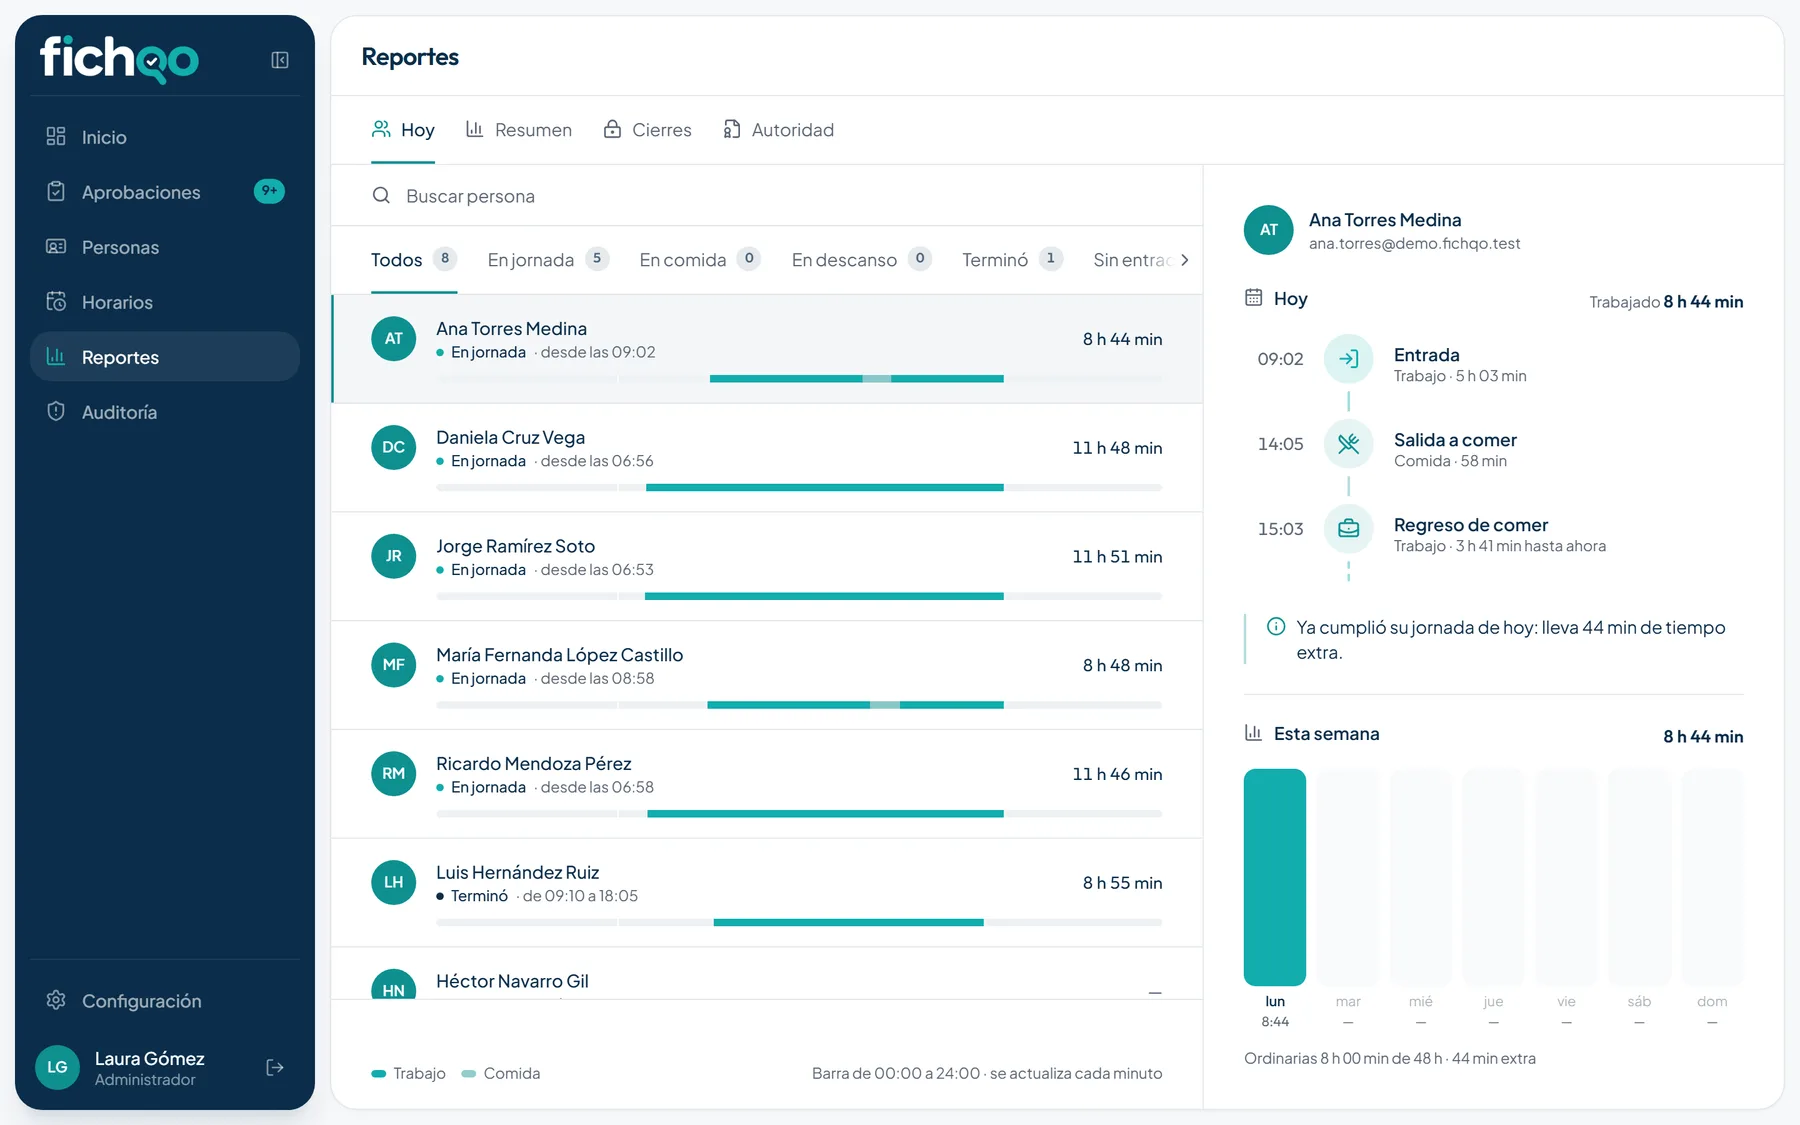Click the AT avatar in detail panel
This screenshot has width=1800, height=1125.
click(1269, 230)
